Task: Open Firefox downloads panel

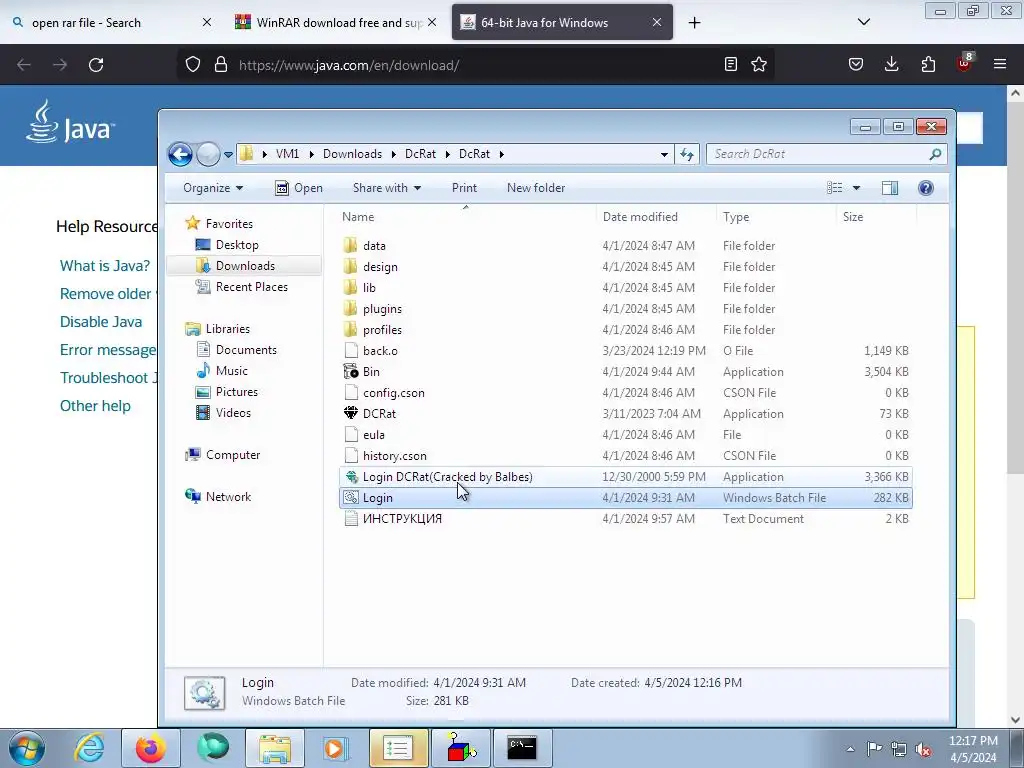Action: [891, 64]
